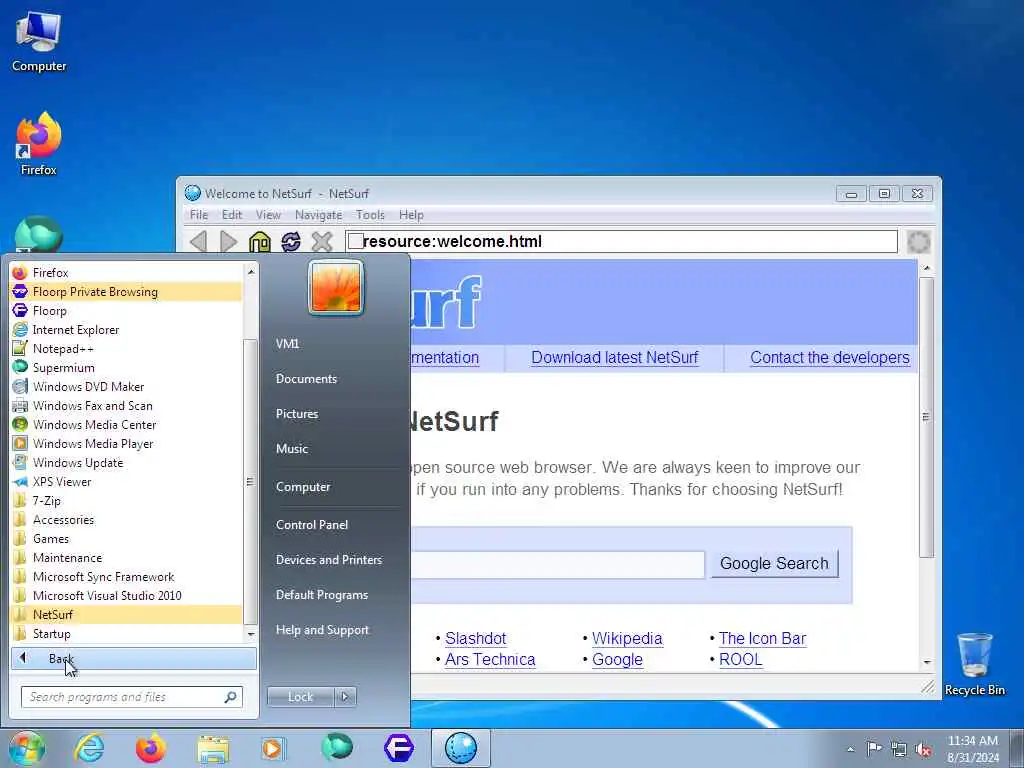Open Windows Update entry
The width and height of the screenshot is (1024, 768).
(x=126, y=462)
